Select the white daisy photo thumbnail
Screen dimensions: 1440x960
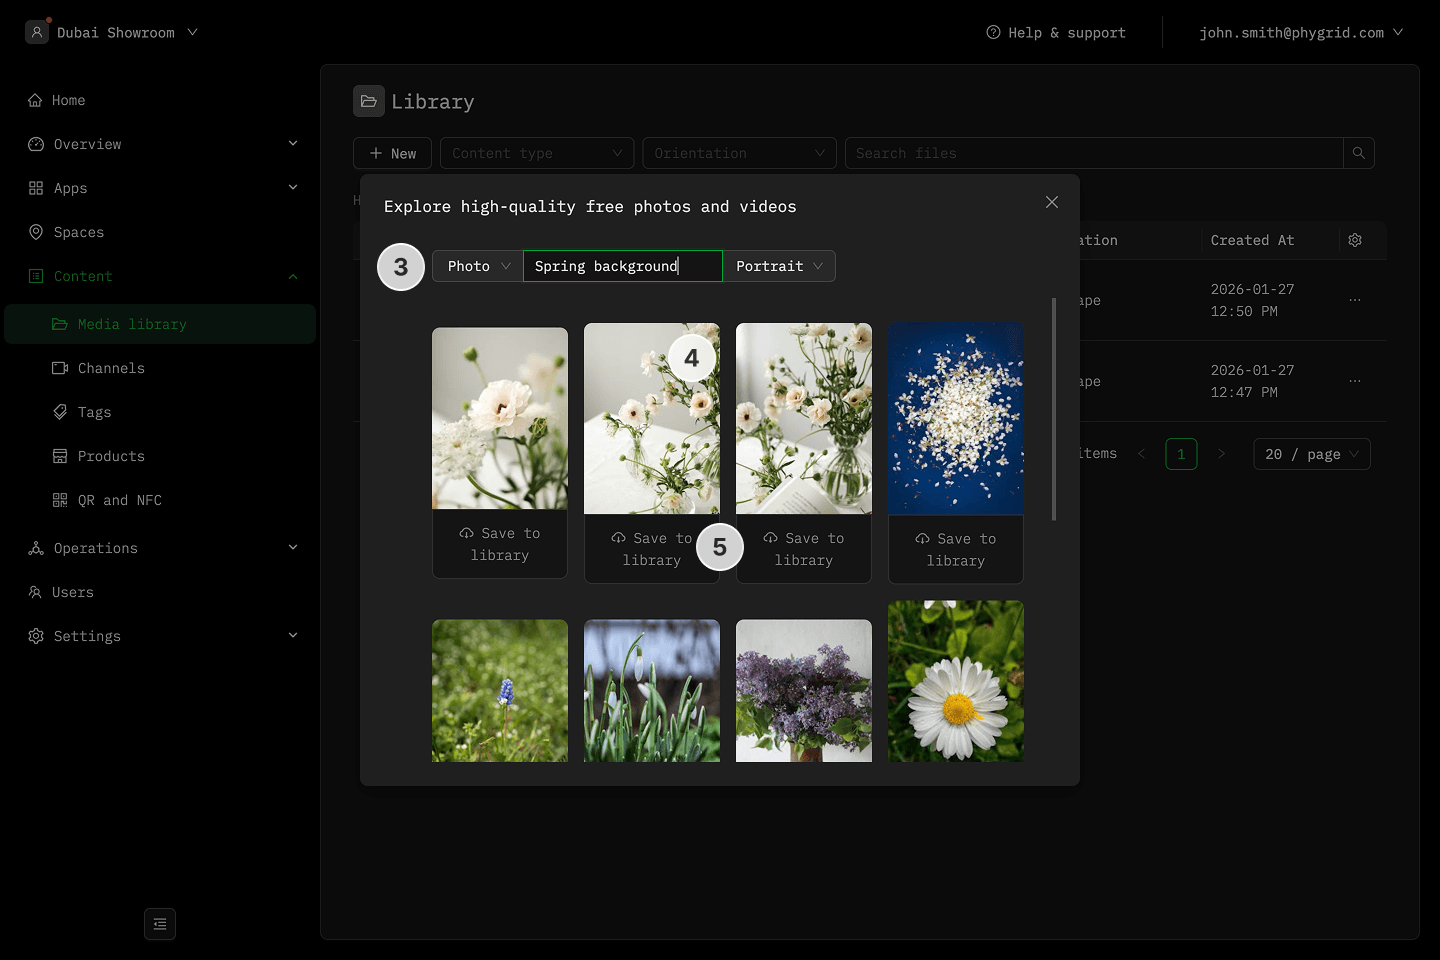click(x=955, y=682)
